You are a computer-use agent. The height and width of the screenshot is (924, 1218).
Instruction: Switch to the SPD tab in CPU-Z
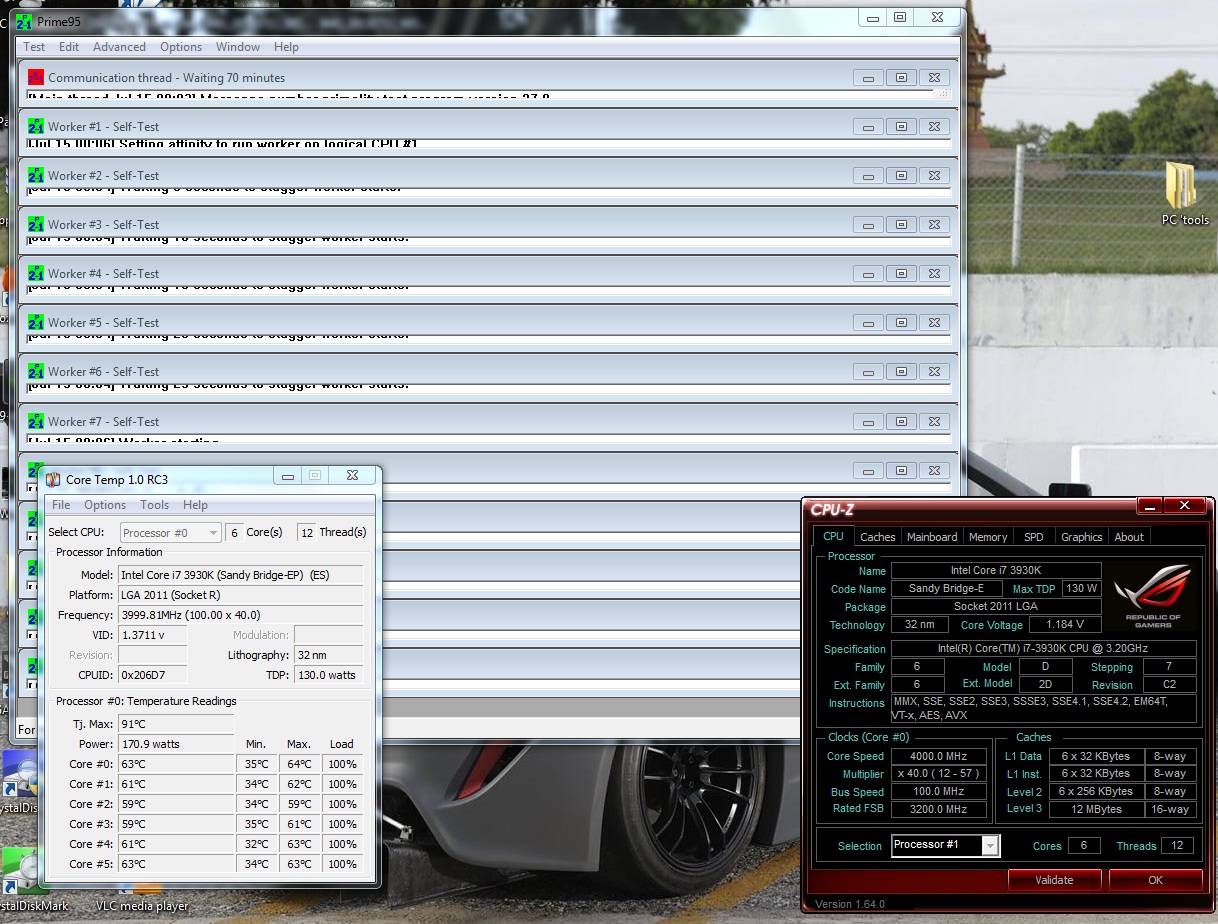click(x=1034, y=537)
